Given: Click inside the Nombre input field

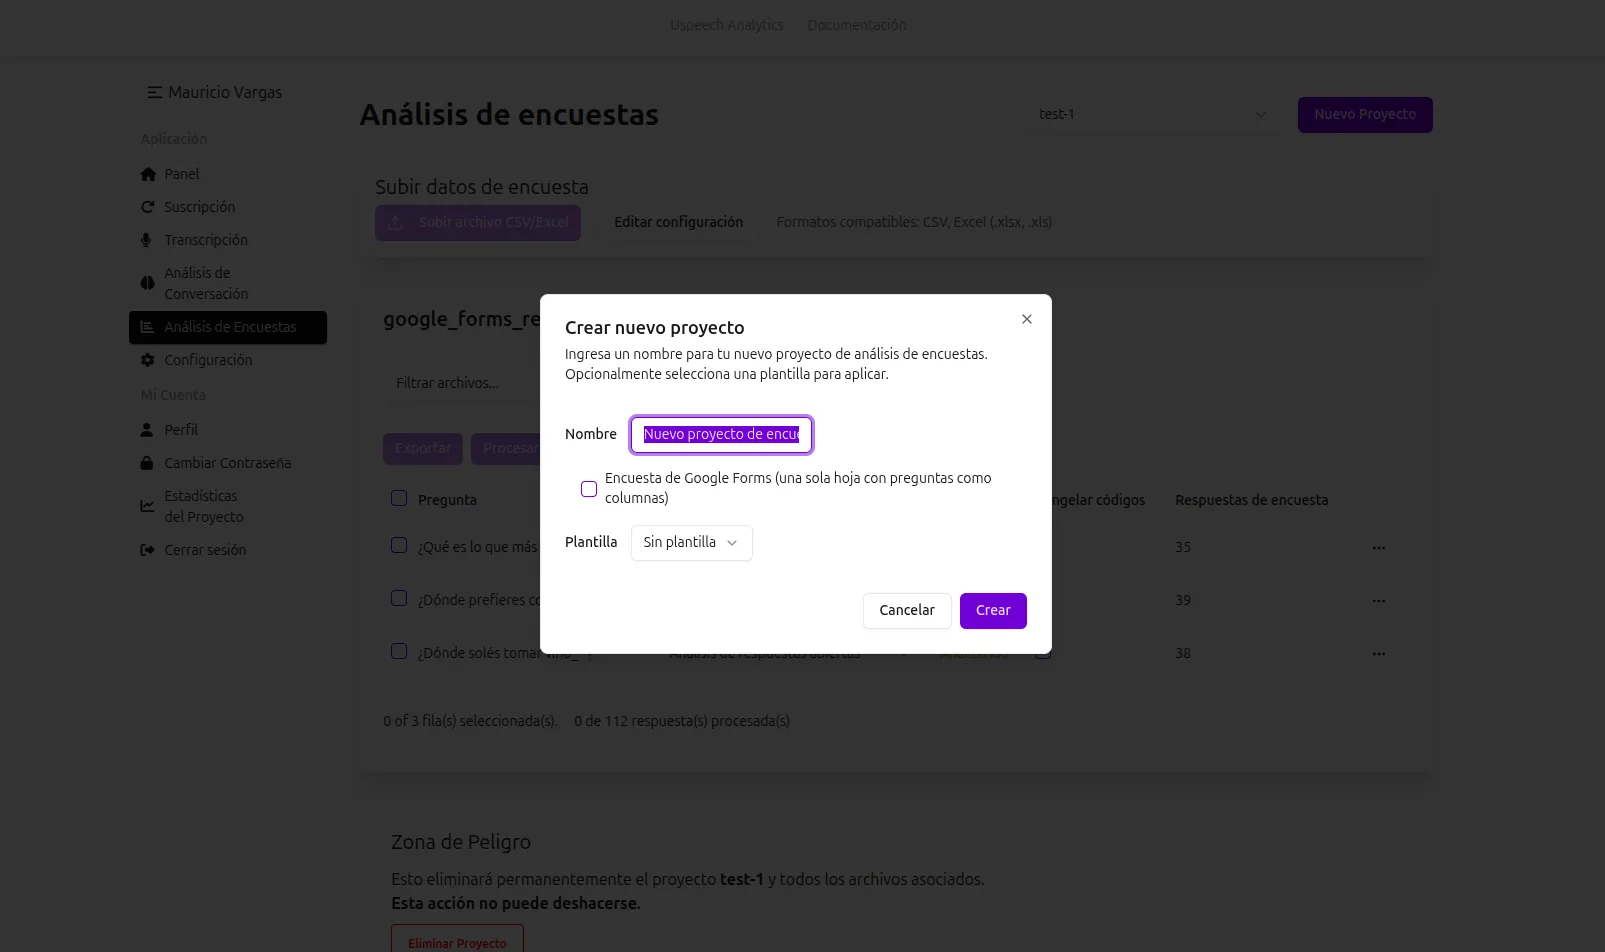Looking at the screenshot, I should click(x=720, y=435).
